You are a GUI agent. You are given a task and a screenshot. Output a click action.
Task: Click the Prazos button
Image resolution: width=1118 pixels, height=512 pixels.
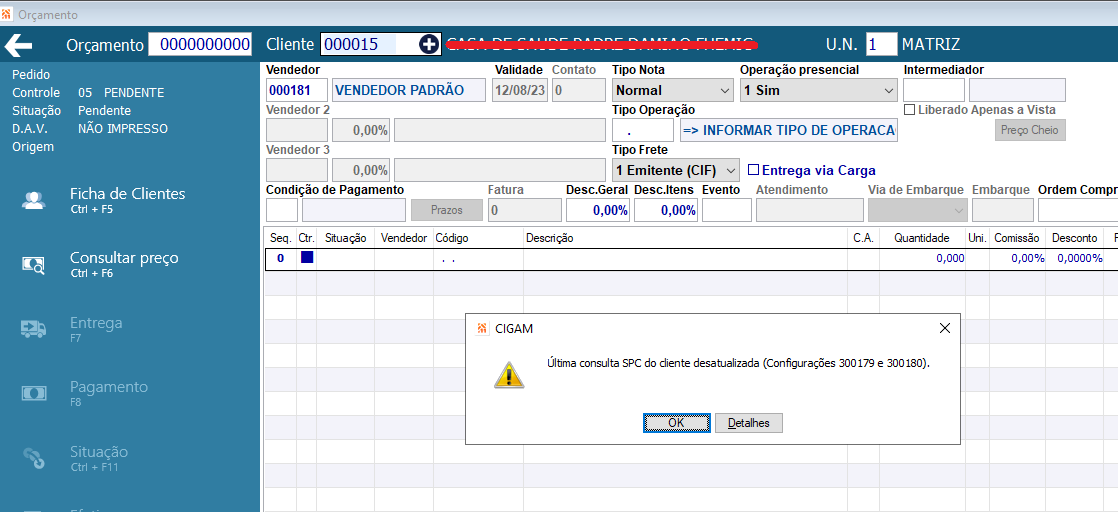(x=446, y=210)
